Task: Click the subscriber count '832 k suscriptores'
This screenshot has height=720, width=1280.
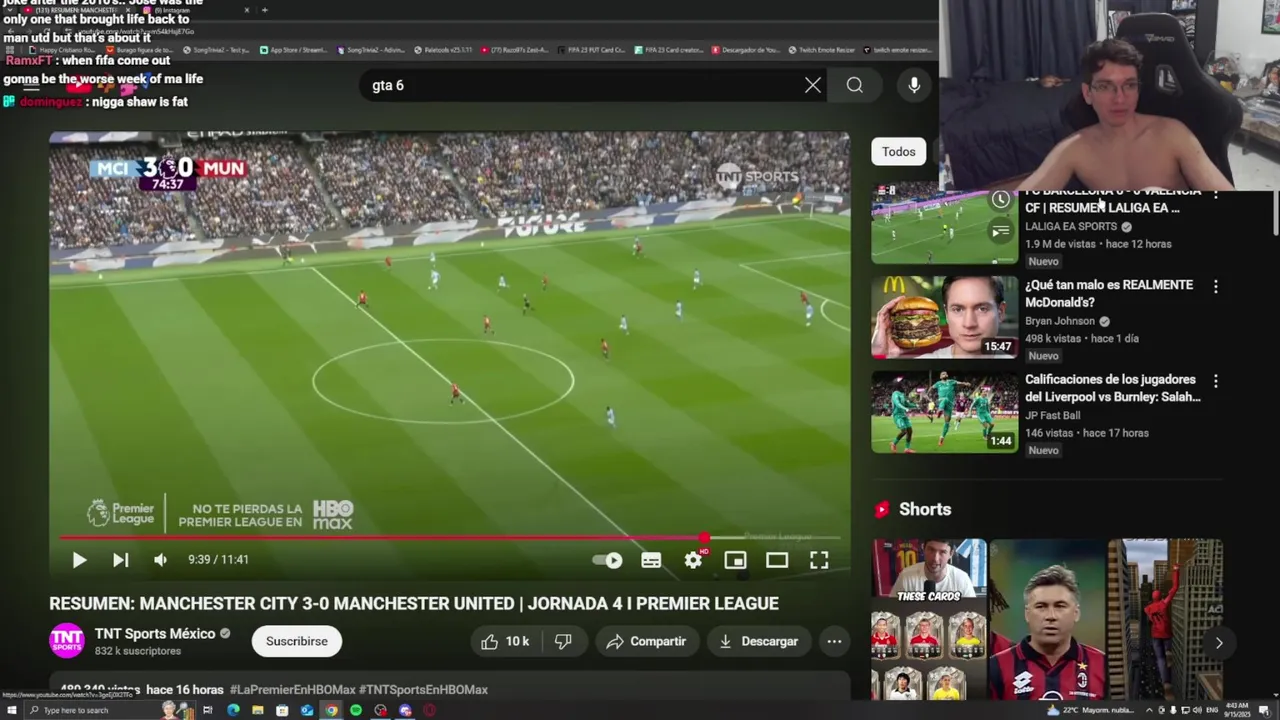Action: pyautogui.click(x=138, y=651)
